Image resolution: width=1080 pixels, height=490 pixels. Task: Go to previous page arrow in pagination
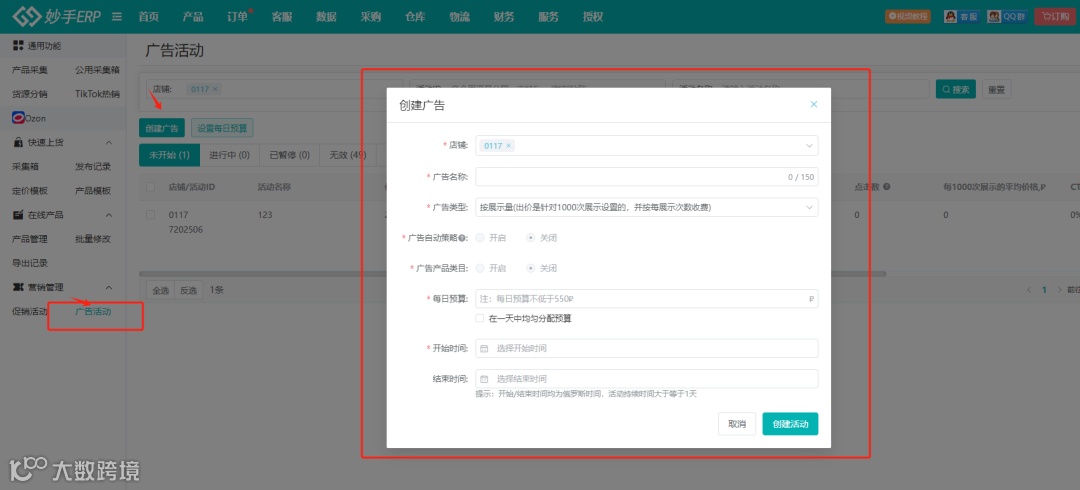click(1030, 290)
